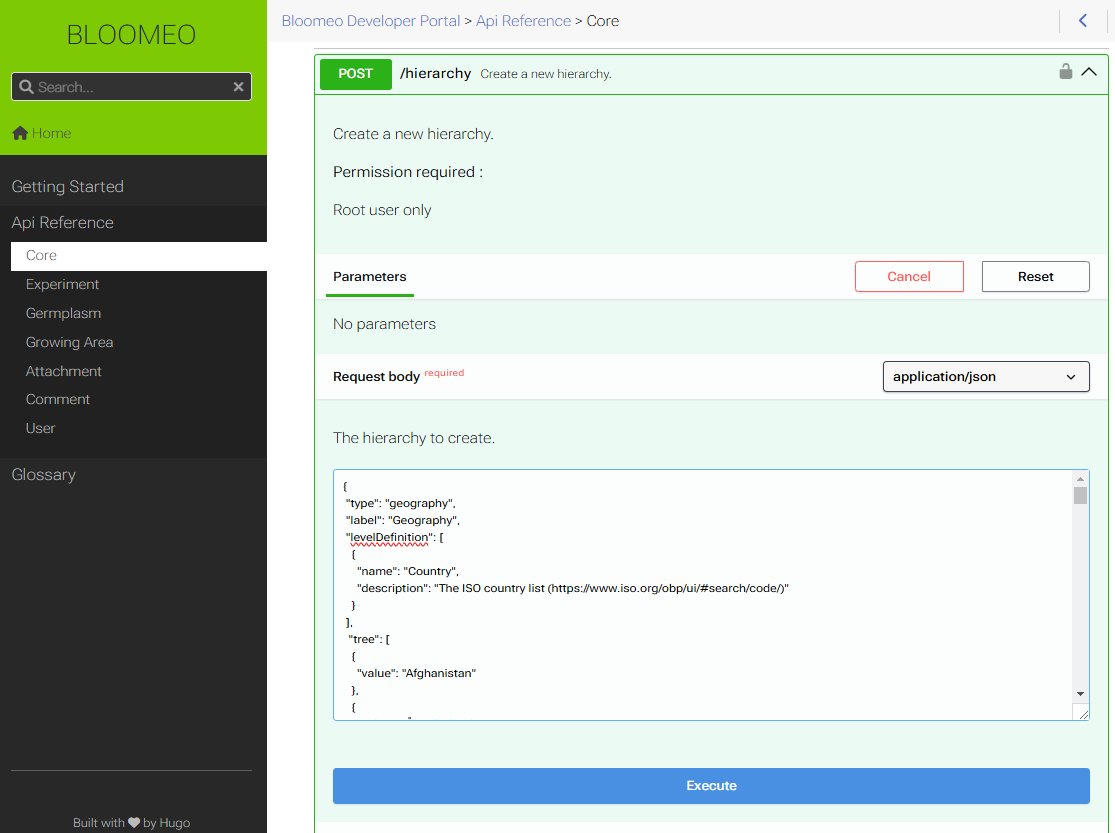This screenshot has height=833, width=1115.
Task: Open Germplasm API reference
Action: click(x=64, y=313)
